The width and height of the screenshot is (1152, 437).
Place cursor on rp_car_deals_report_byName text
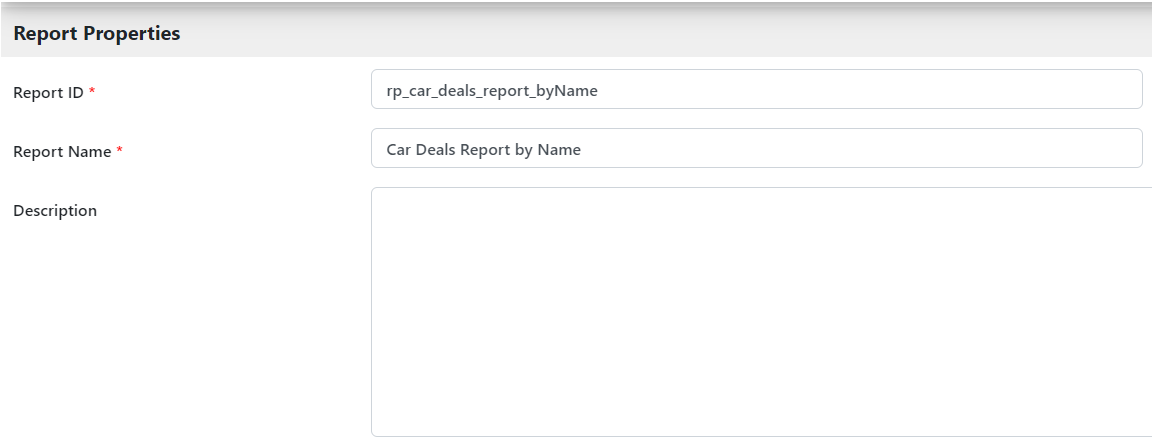coord(491,91)
